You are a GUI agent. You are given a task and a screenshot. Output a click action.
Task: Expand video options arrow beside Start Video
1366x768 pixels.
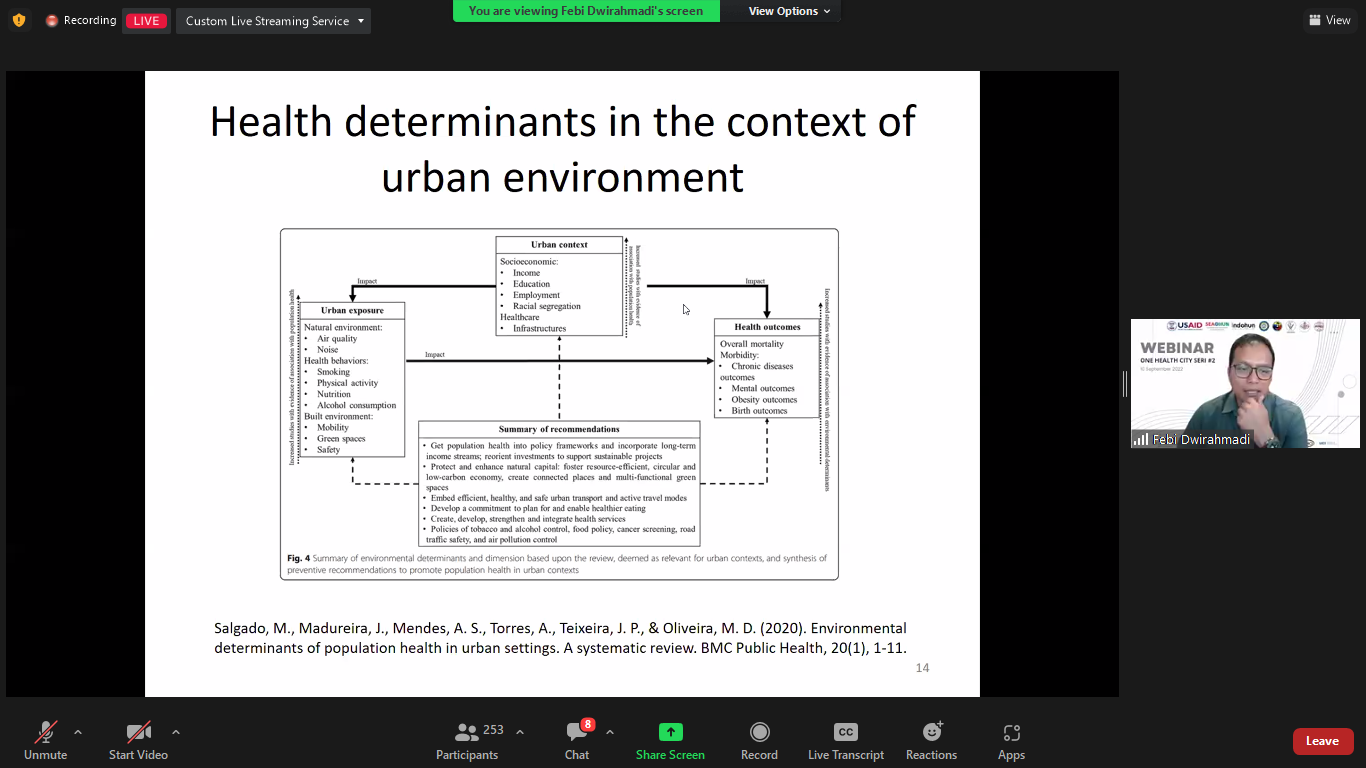[176, 732]
